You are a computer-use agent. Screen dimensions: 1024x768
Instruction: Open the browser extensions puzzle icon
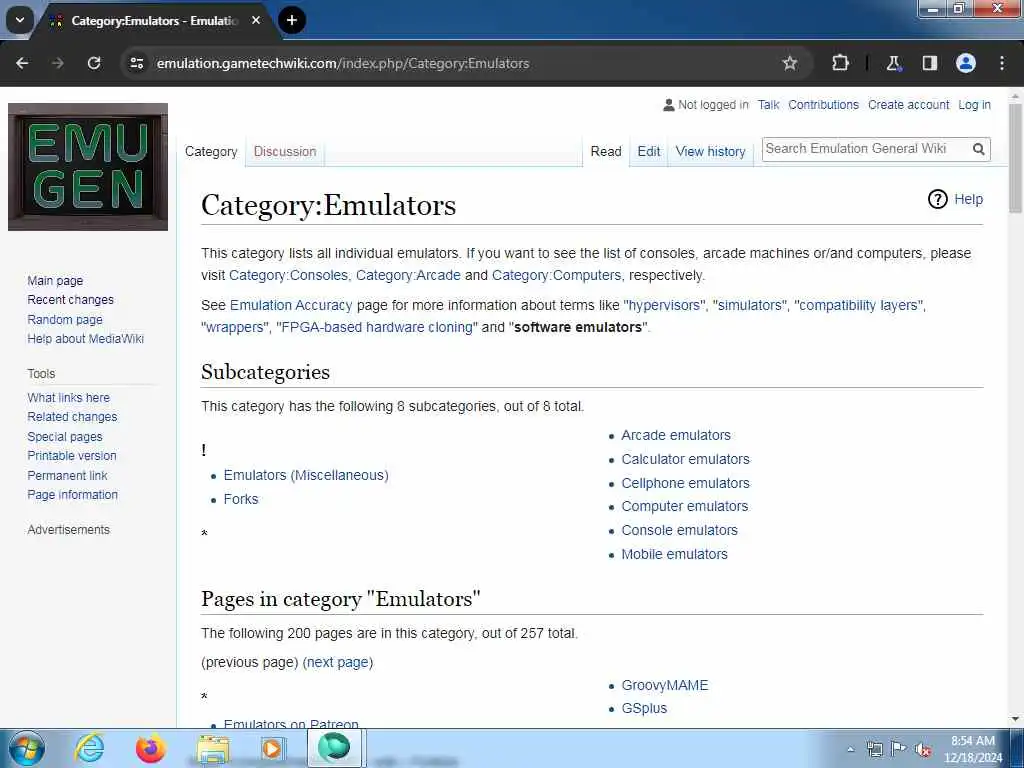[x=840, y=63]
